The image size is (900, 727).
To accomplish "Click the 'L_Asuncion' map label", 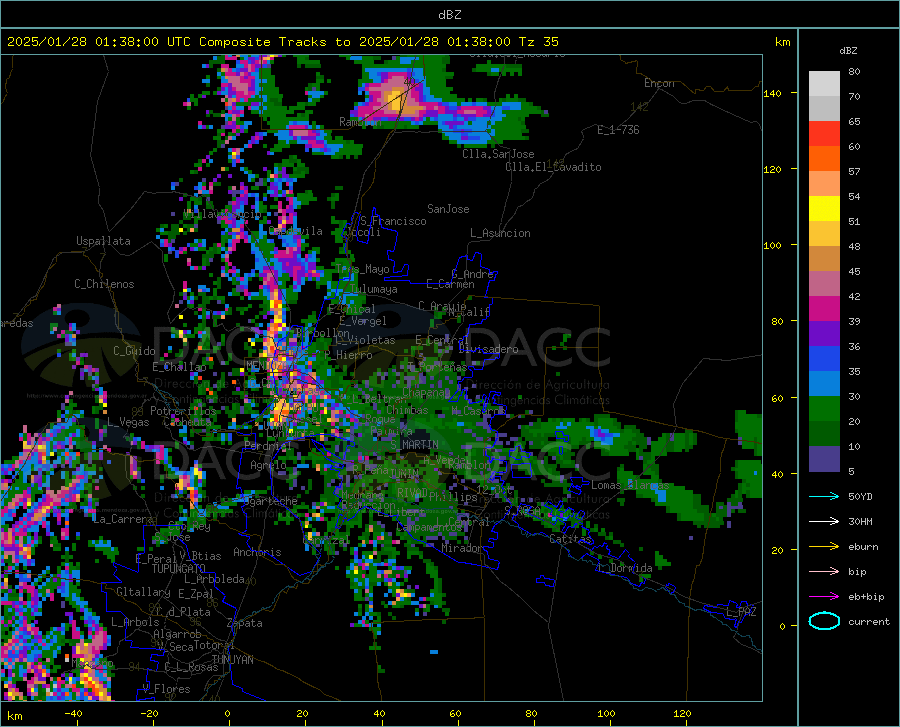I will tap(500, 233).
